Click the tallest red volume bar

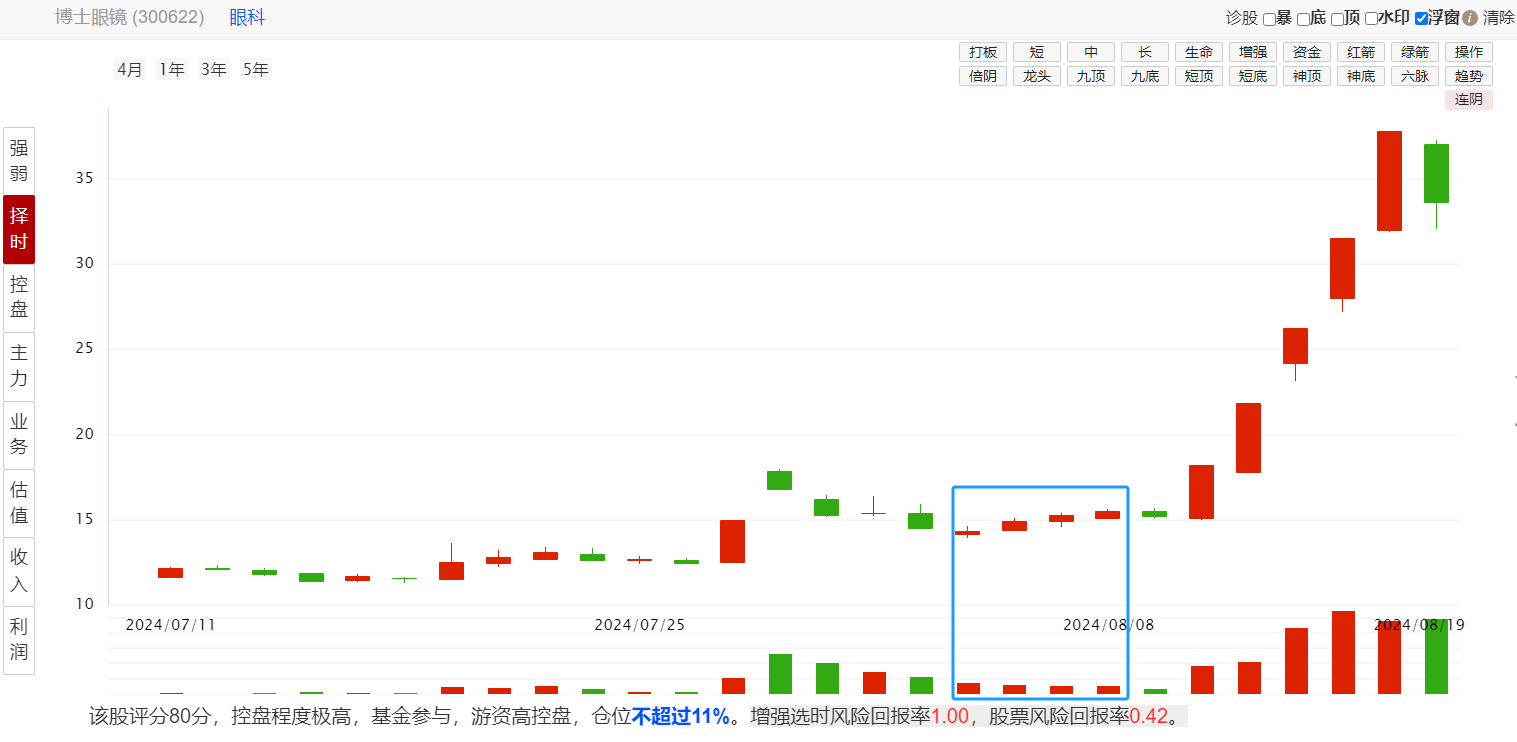(x=1342, y=652)
